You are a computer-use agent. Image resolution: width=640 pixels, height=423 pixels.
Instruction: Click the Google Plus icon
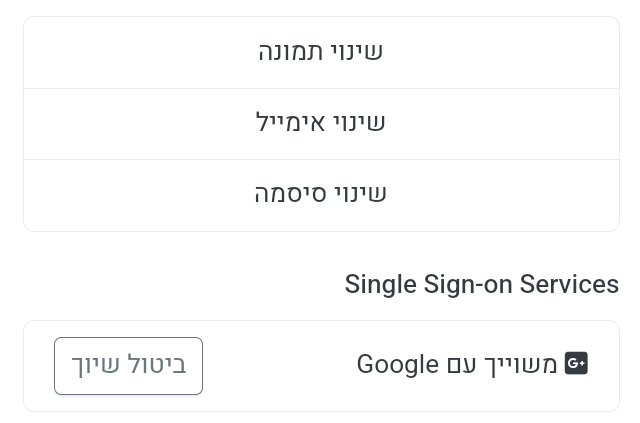(576, 364)
